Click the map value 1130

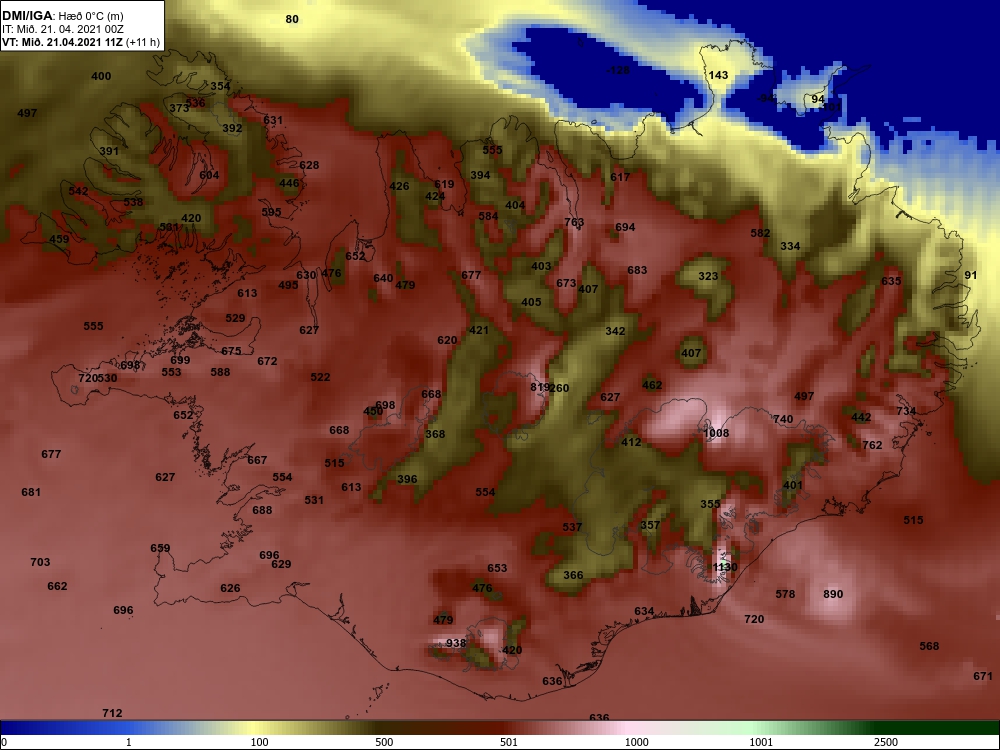[725, 567]
